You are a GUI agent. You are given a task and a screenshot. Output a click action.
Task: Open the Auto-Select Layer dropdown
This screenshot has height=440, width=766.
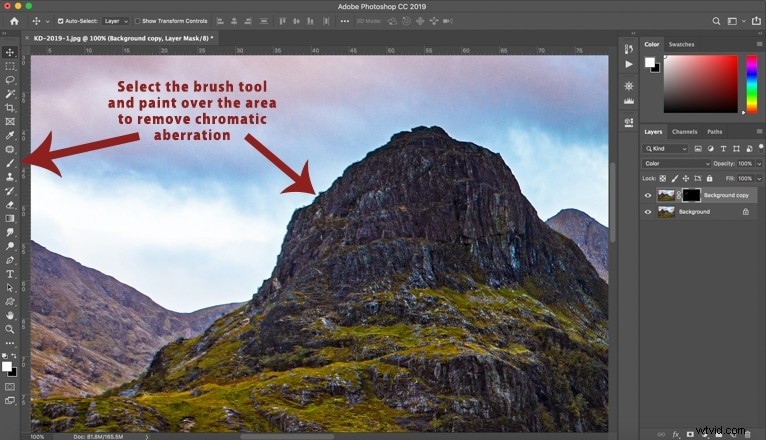[x=116, y=21]
